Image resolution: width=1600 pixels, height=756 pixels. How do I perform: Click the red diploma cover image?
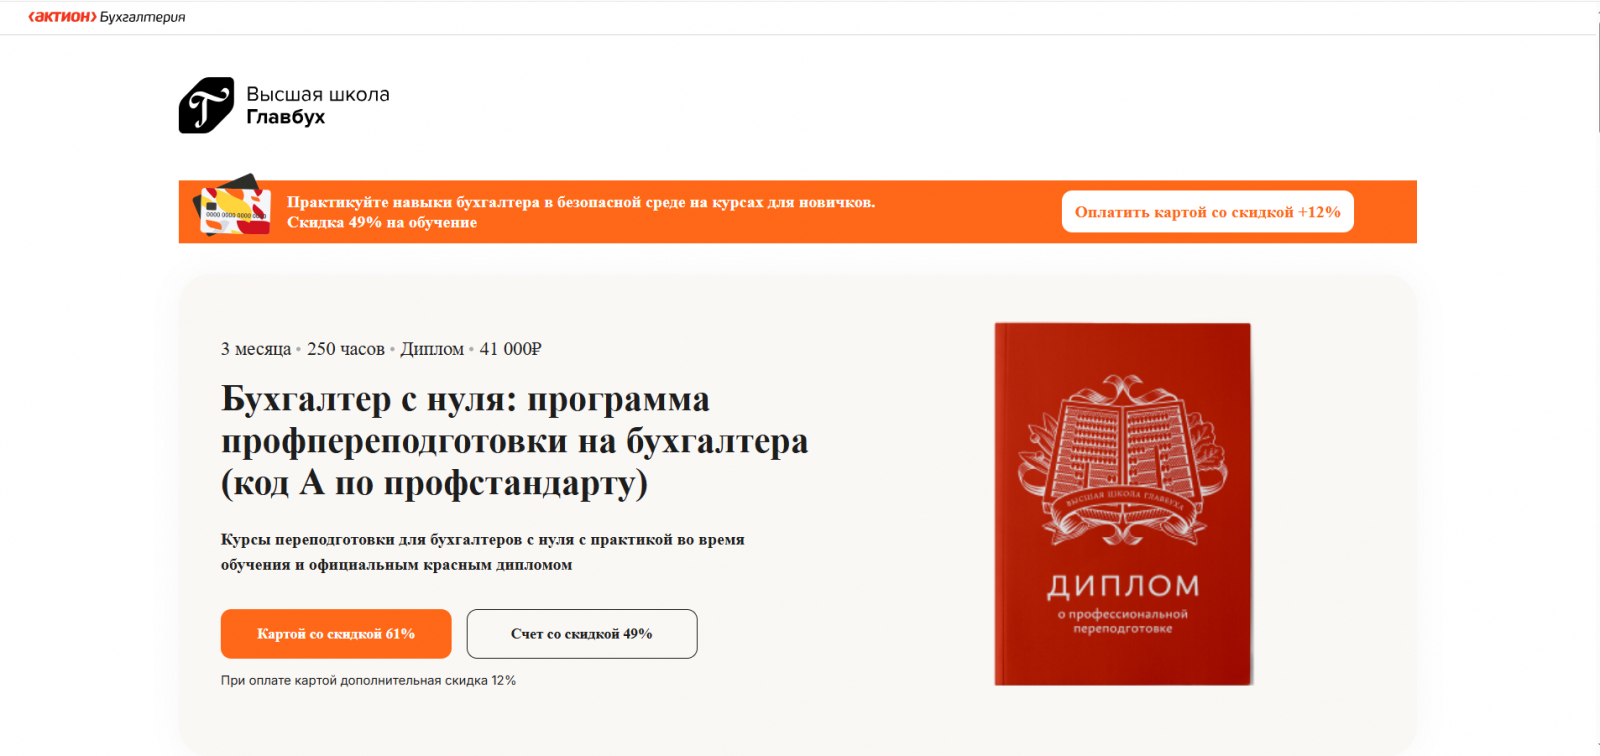tap(1123, 504)
